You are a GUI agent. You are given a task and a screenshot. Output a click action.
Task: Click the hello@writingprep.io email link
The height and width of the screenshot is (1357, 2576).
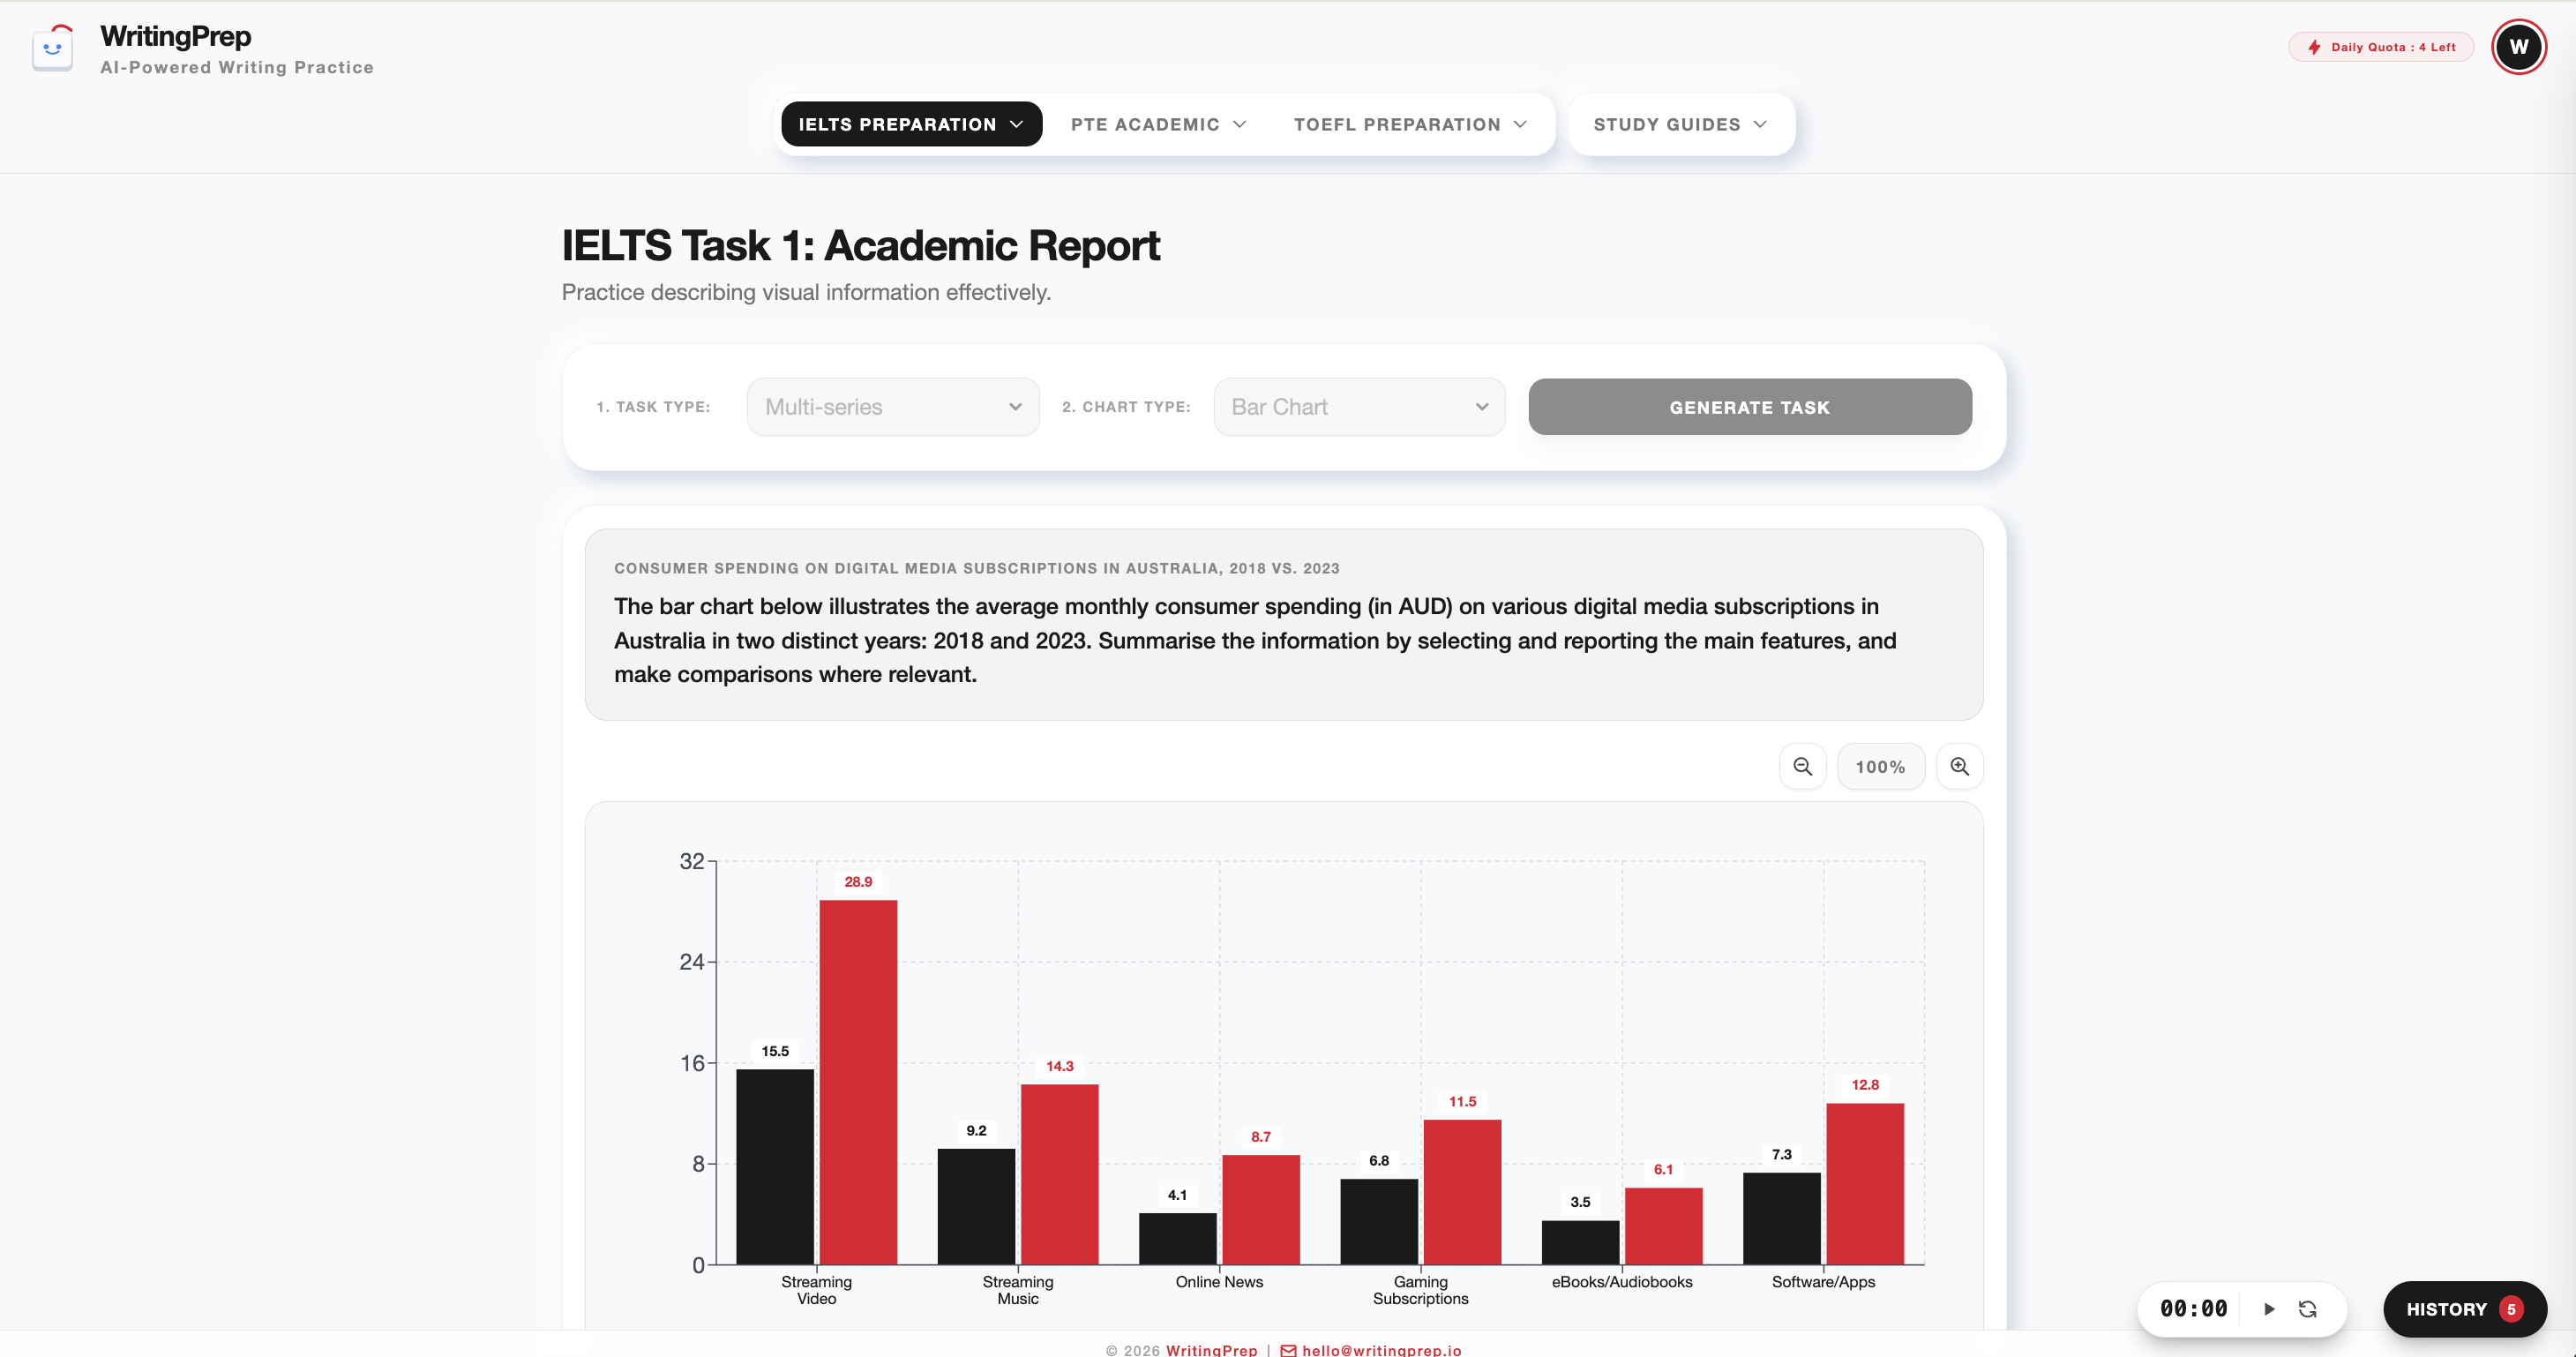coord(1381,1350)
